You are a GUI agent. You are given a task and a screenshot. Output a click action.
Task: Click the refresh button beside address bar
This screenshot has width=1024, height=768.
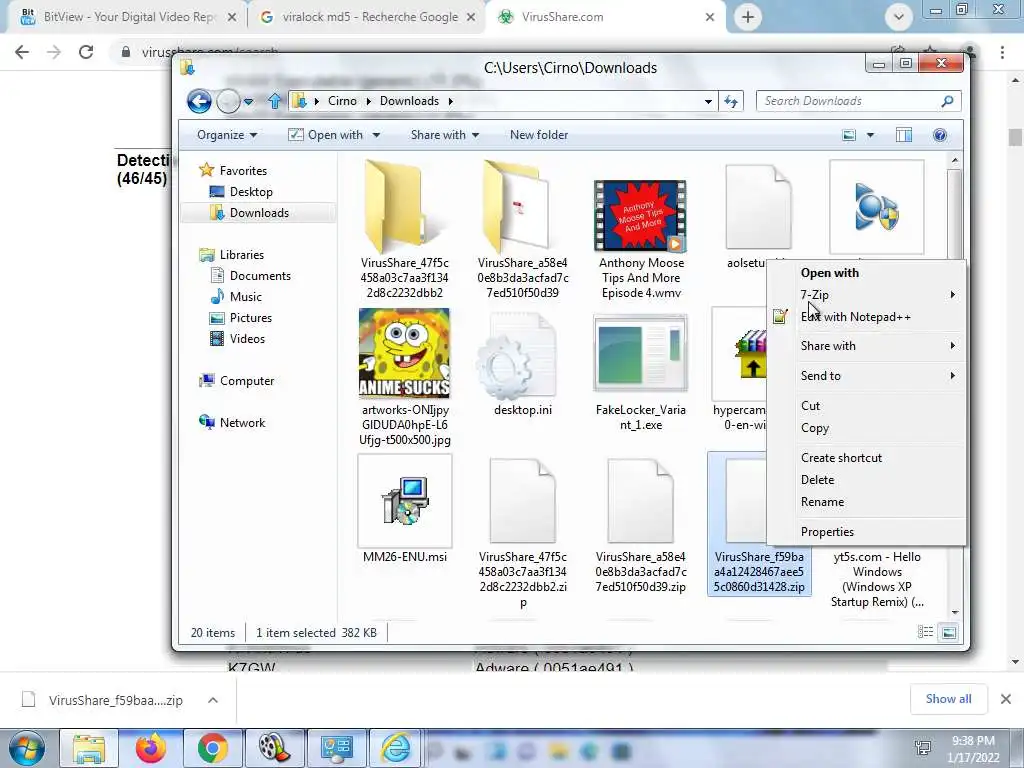click(731, 101)
